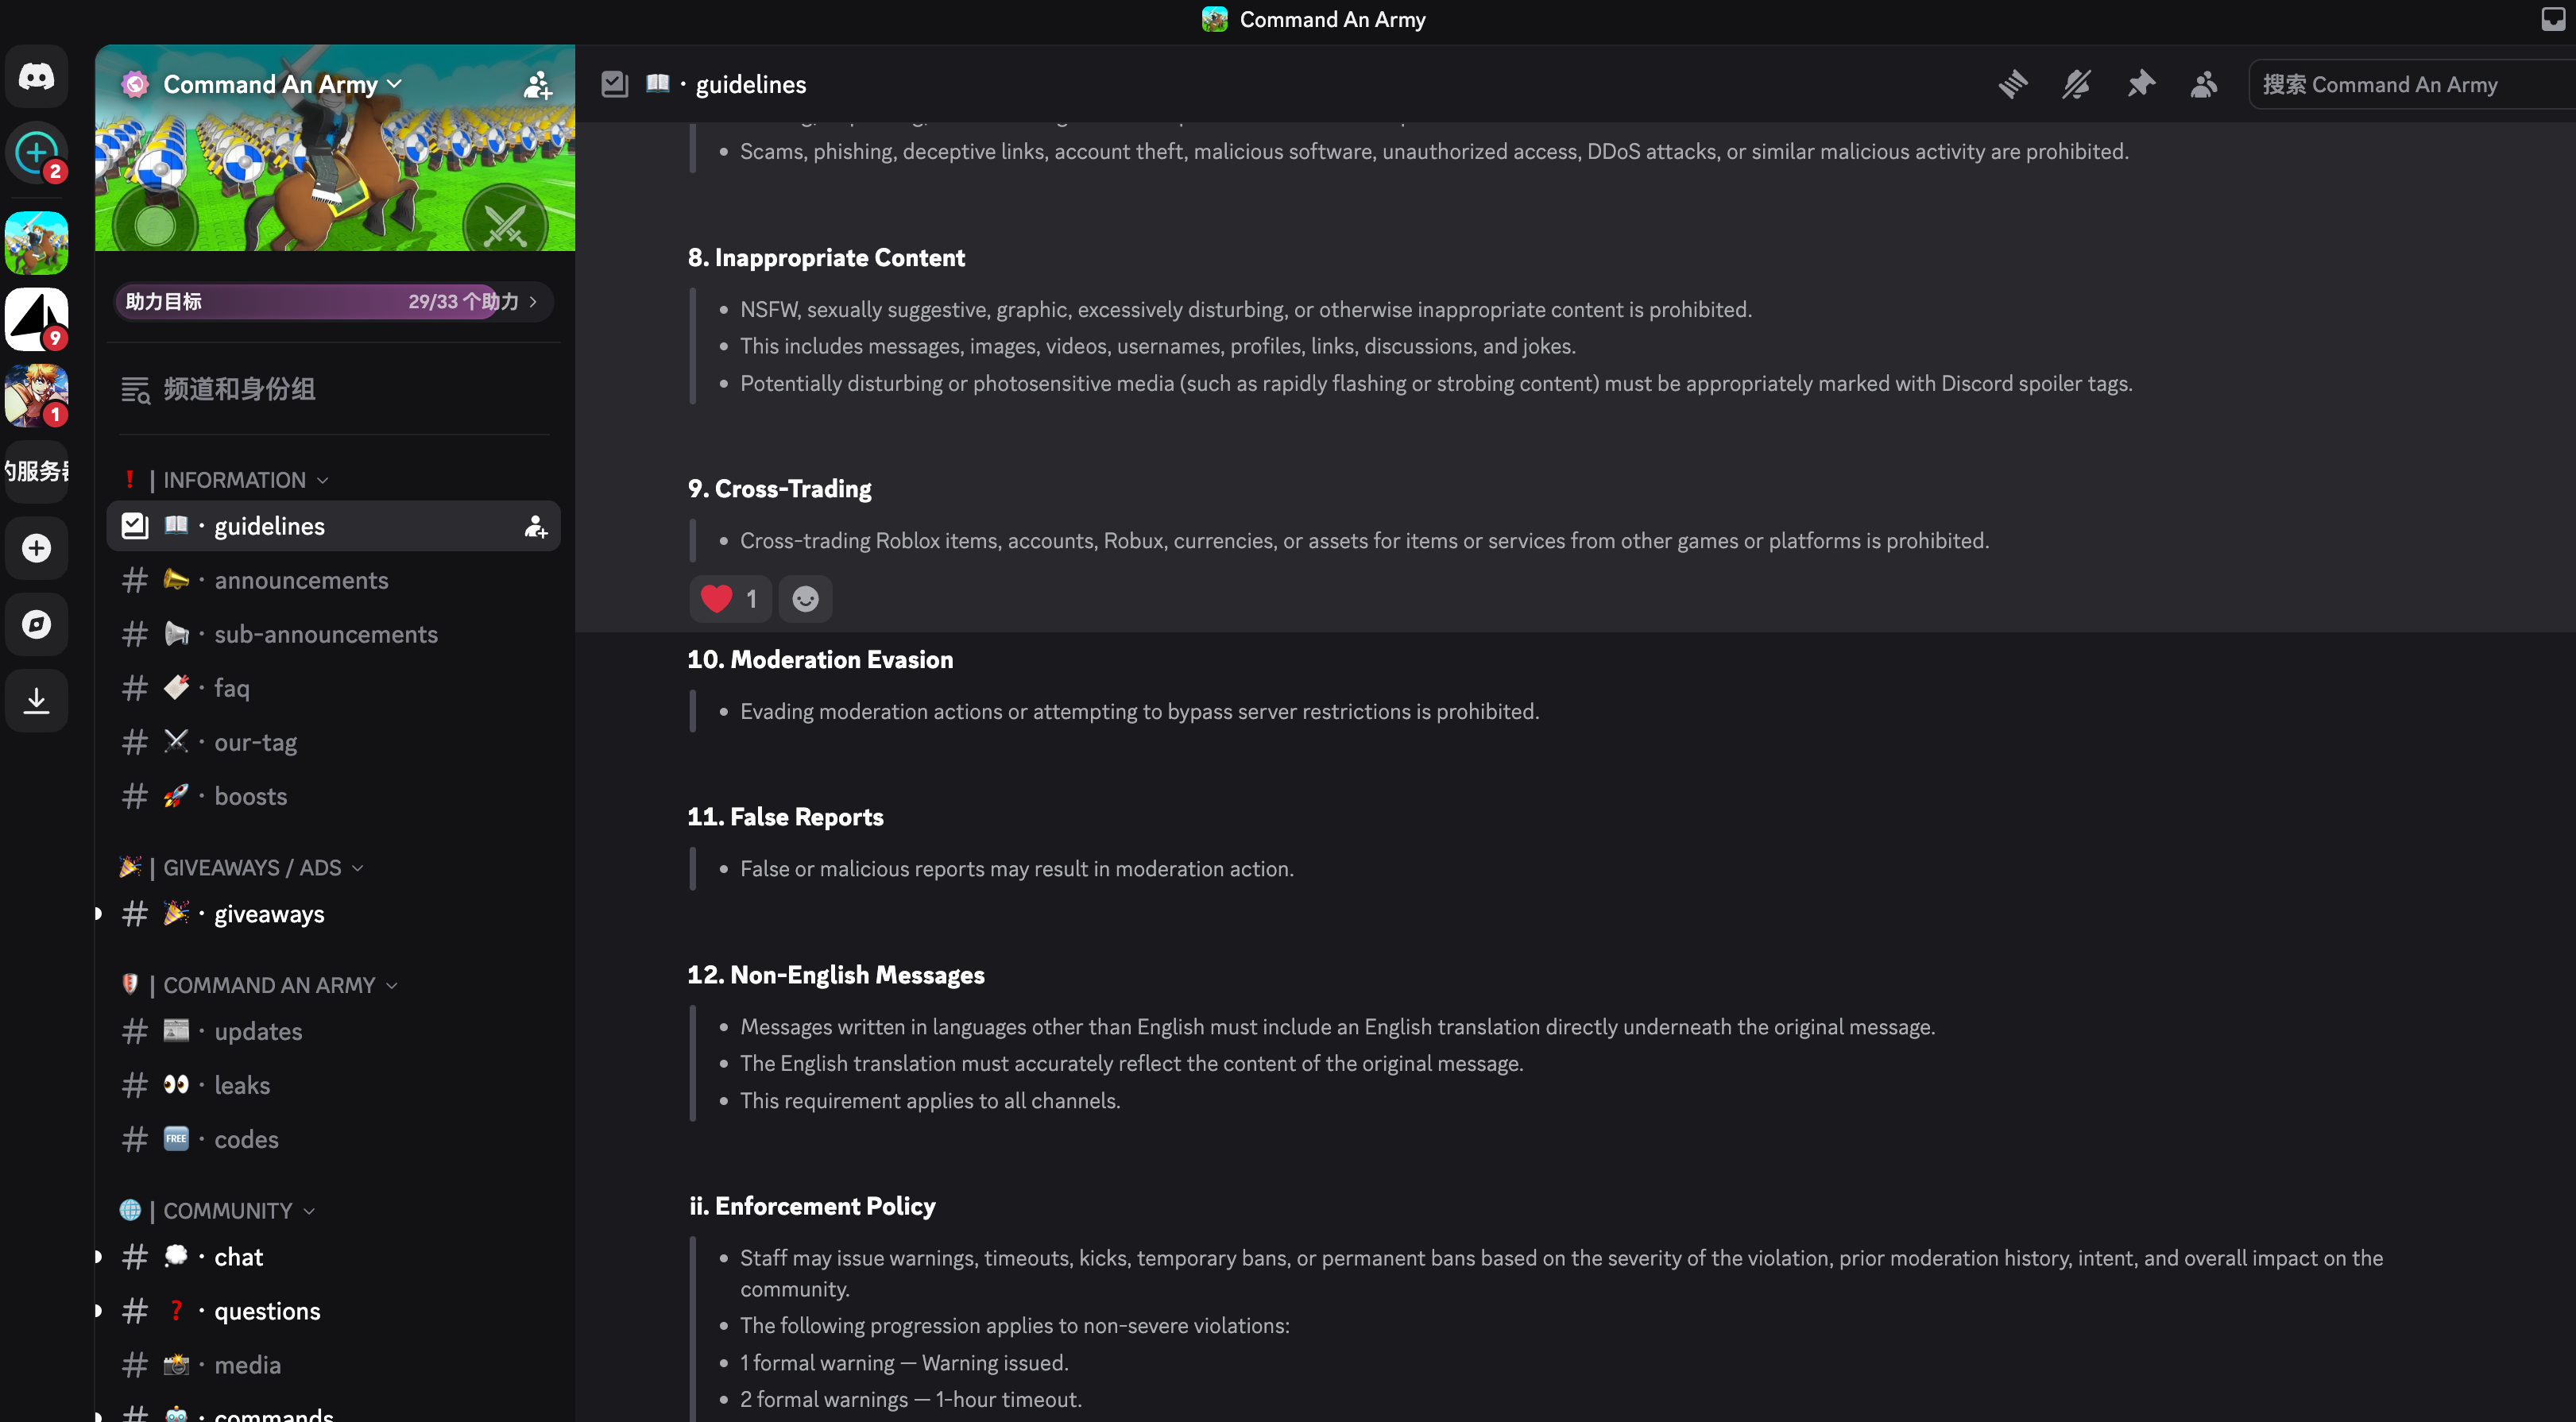Open the questions channel
Viewport: 2576px width, 1422px height.
point(333,1311)
